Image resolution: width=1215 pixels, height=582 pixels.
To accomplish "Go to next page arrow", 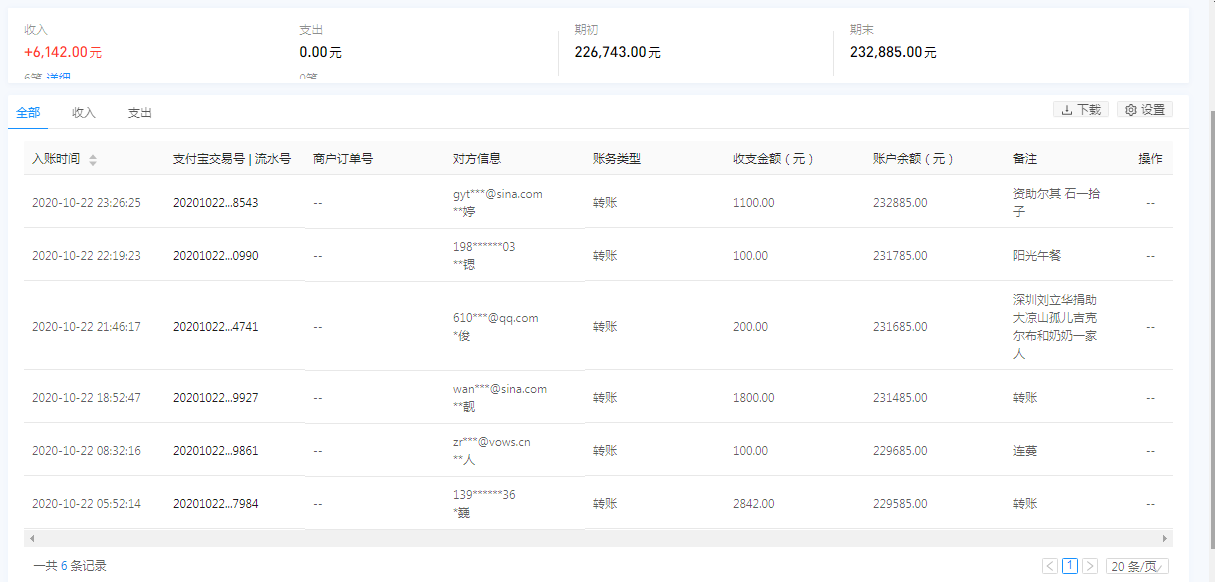I will pos(1090,566).
